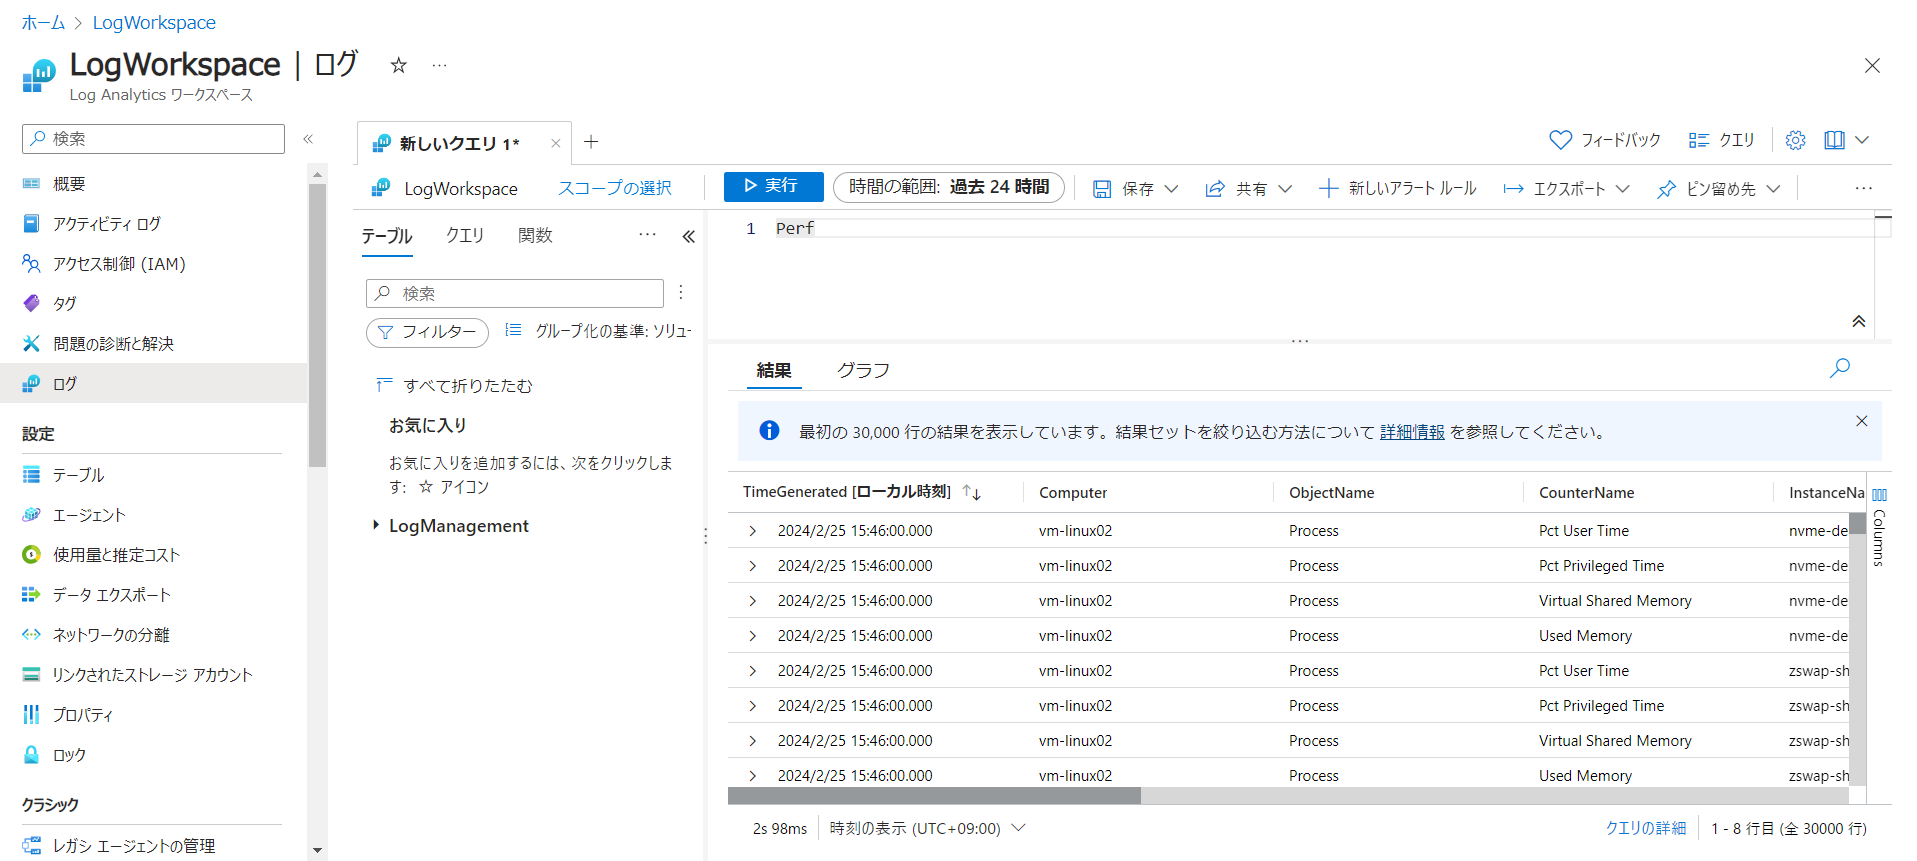Open the 保存 dropdown

(1136, 188)
